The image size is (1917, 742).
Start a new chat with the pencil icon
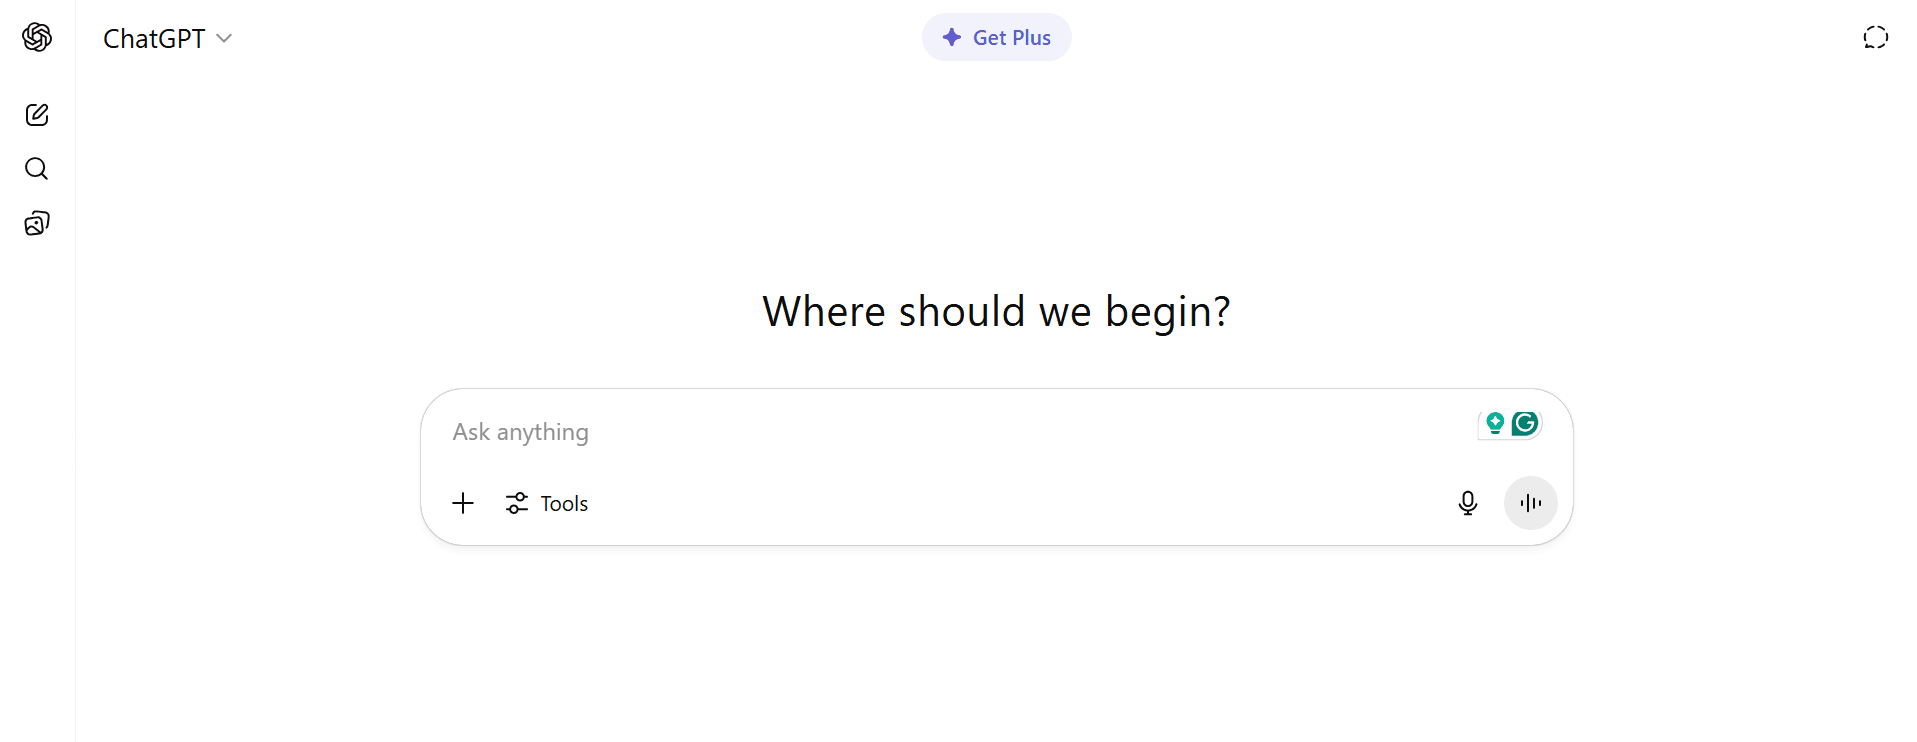click(x=37, y=115)
